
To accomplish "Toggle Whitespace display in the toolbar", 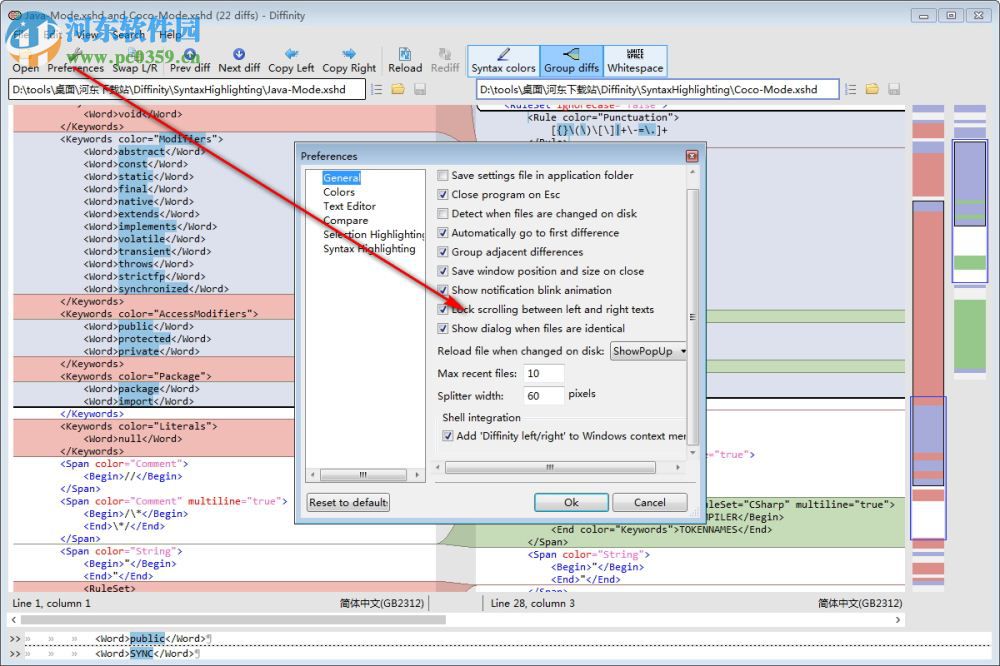I will click(635, 61).
